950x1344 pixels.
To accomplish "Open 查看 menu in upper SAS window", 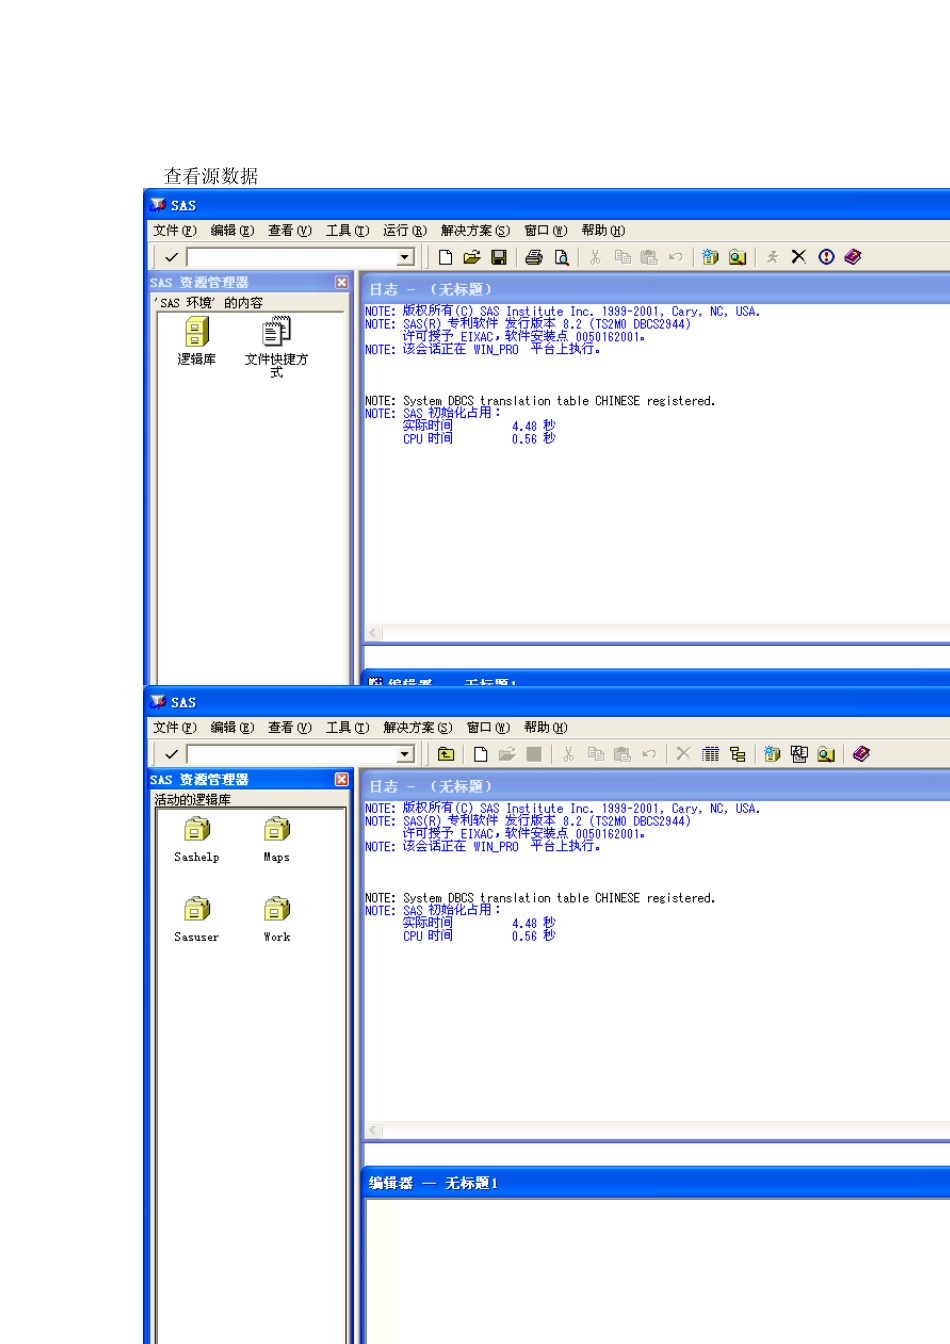I will [290, 231].
